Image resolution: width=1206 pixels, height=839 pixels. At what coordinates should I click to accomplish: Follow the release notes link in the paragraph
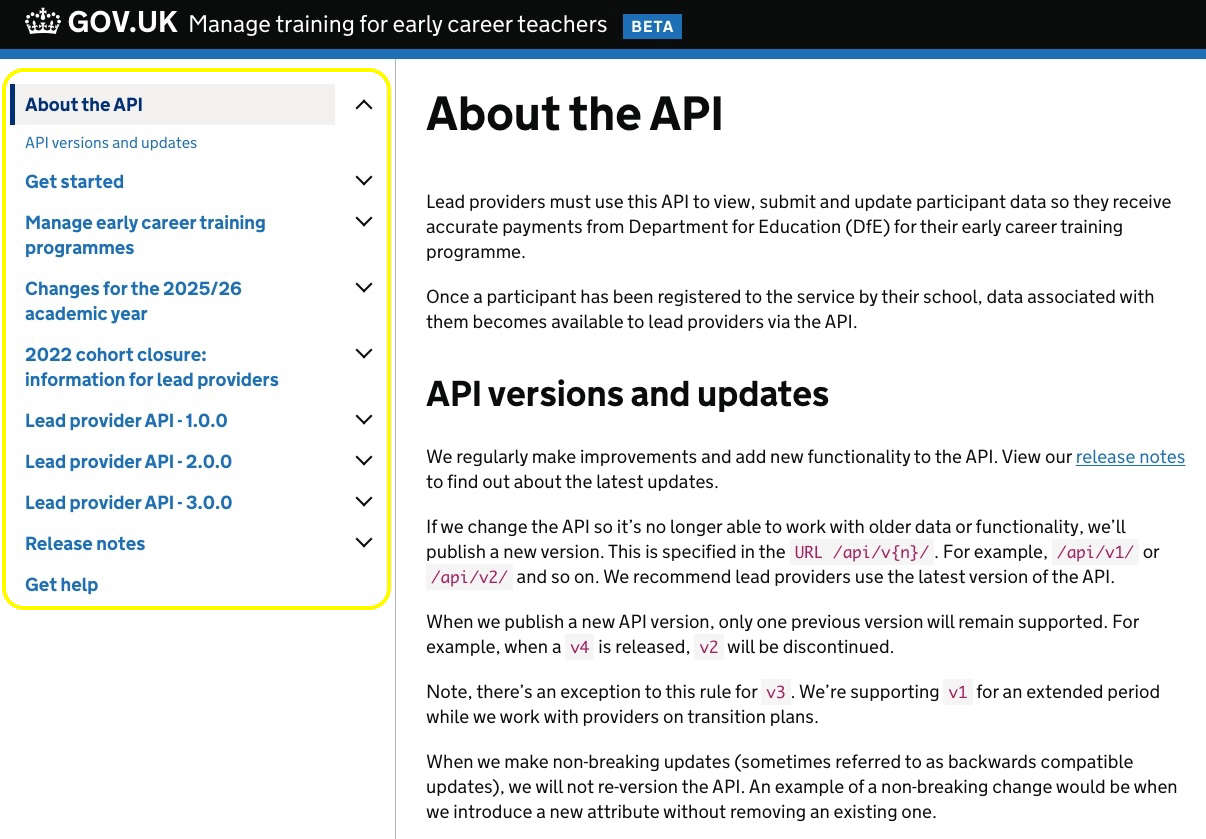click(x=1130, y=457)
